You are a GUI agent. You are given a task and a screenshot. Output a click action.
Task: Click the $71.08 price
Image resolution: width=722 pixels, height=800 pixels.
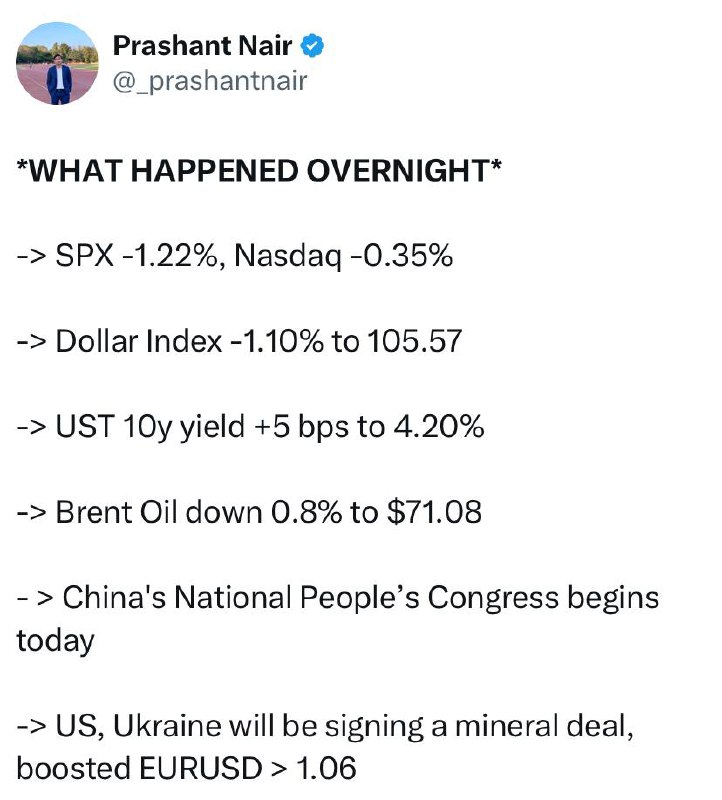pos(434,512)
